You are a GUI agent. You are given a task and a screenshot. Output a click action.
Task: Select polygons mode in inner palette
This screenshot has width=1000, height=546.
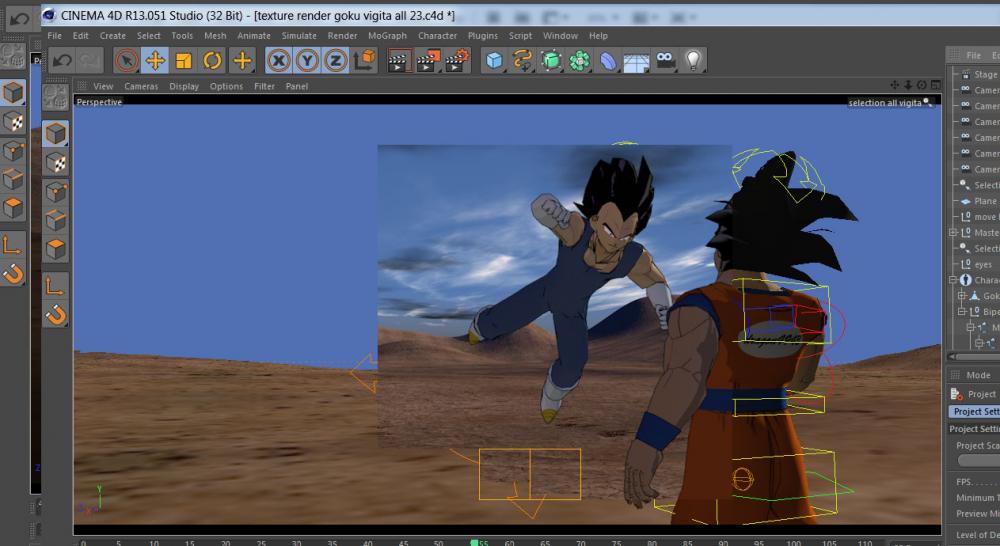[x=55, y=249]
